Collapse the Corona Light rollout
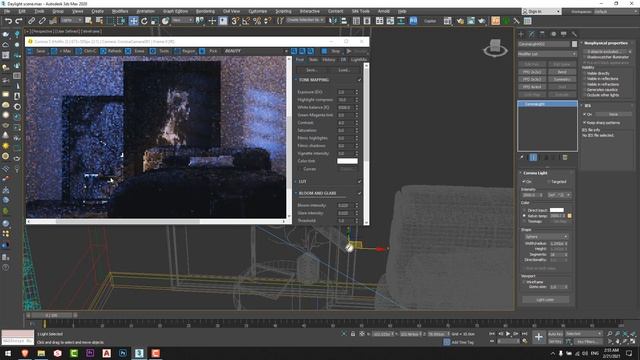Screen dimensions: 640x360 point(520,173)
